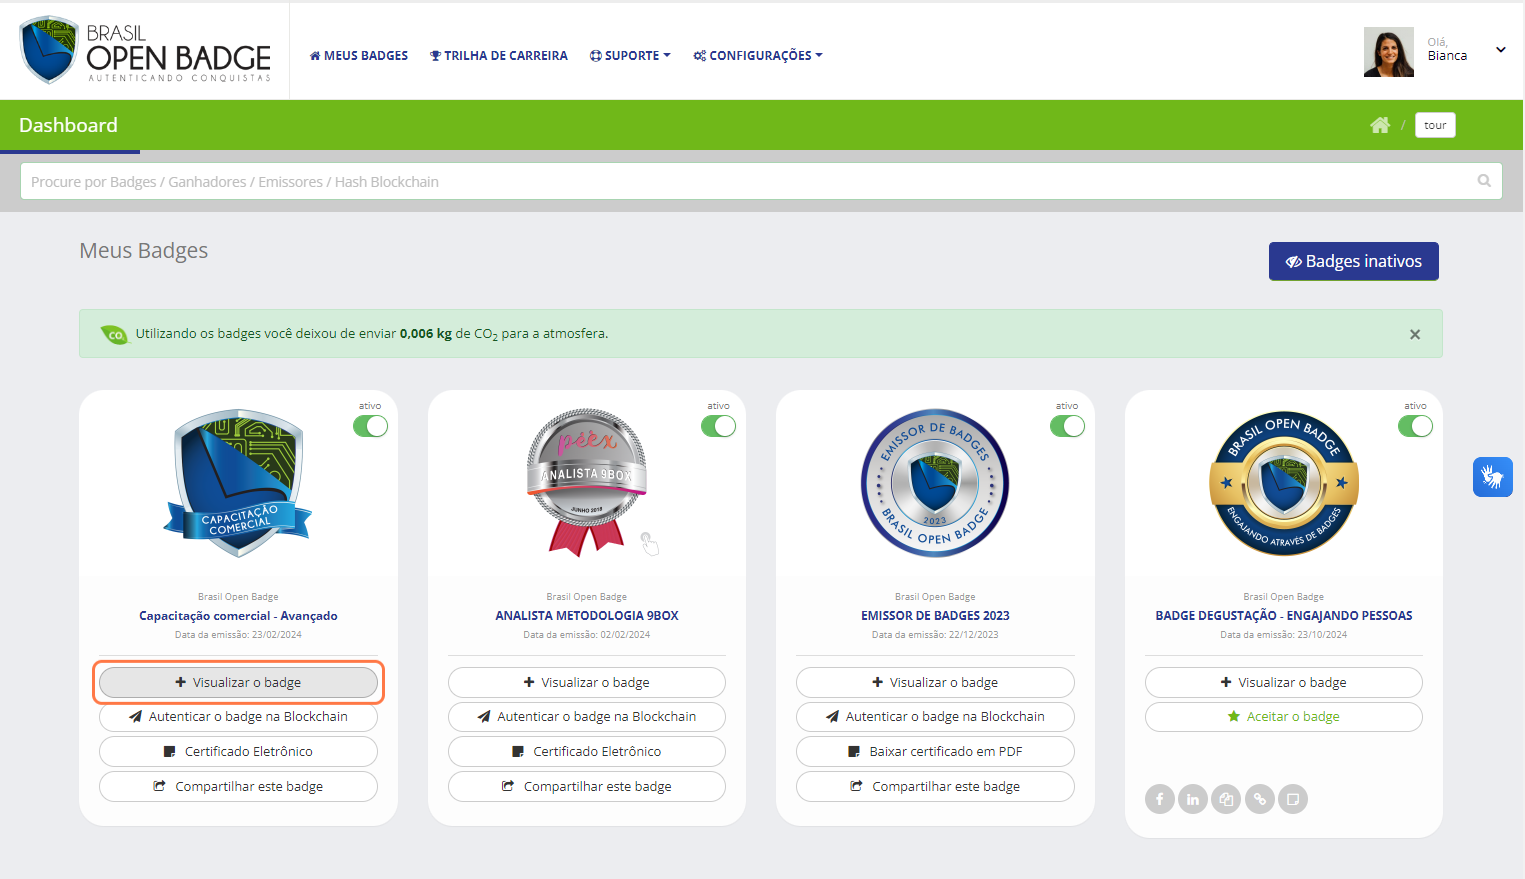
Task: Click the sticky note share icon
Action: click(1293, 799)
